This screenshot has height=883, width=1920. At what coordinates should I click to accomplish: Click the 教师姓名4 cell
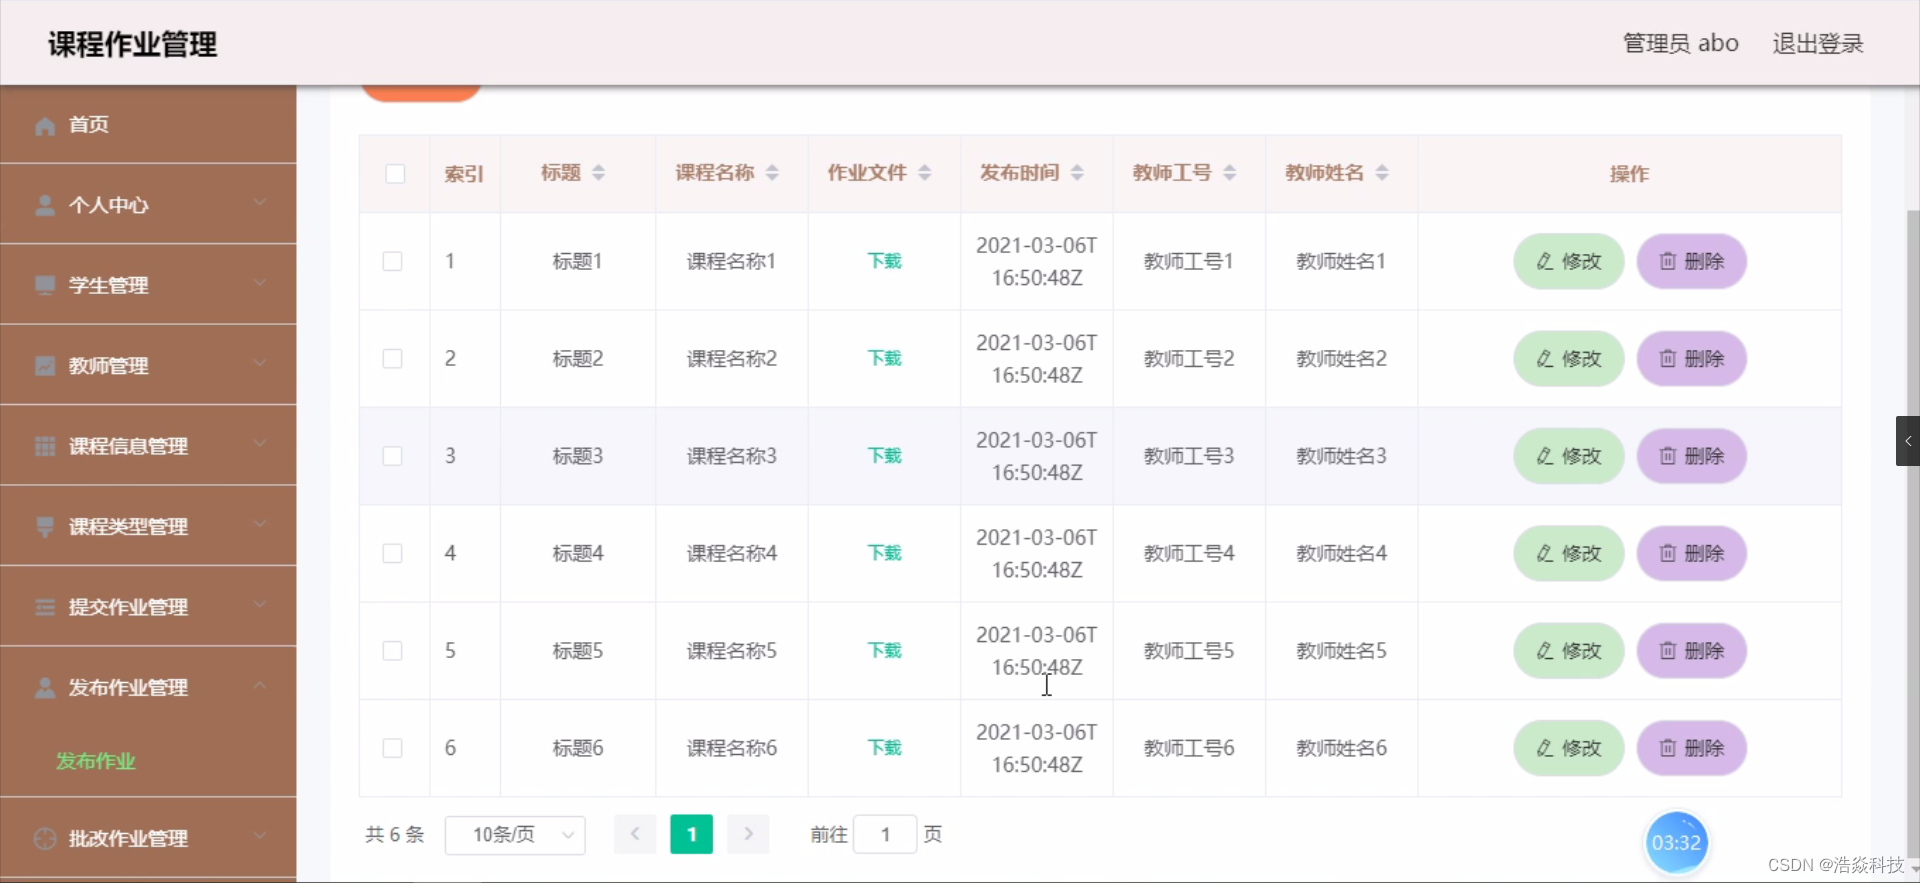tap(1341, 554)
